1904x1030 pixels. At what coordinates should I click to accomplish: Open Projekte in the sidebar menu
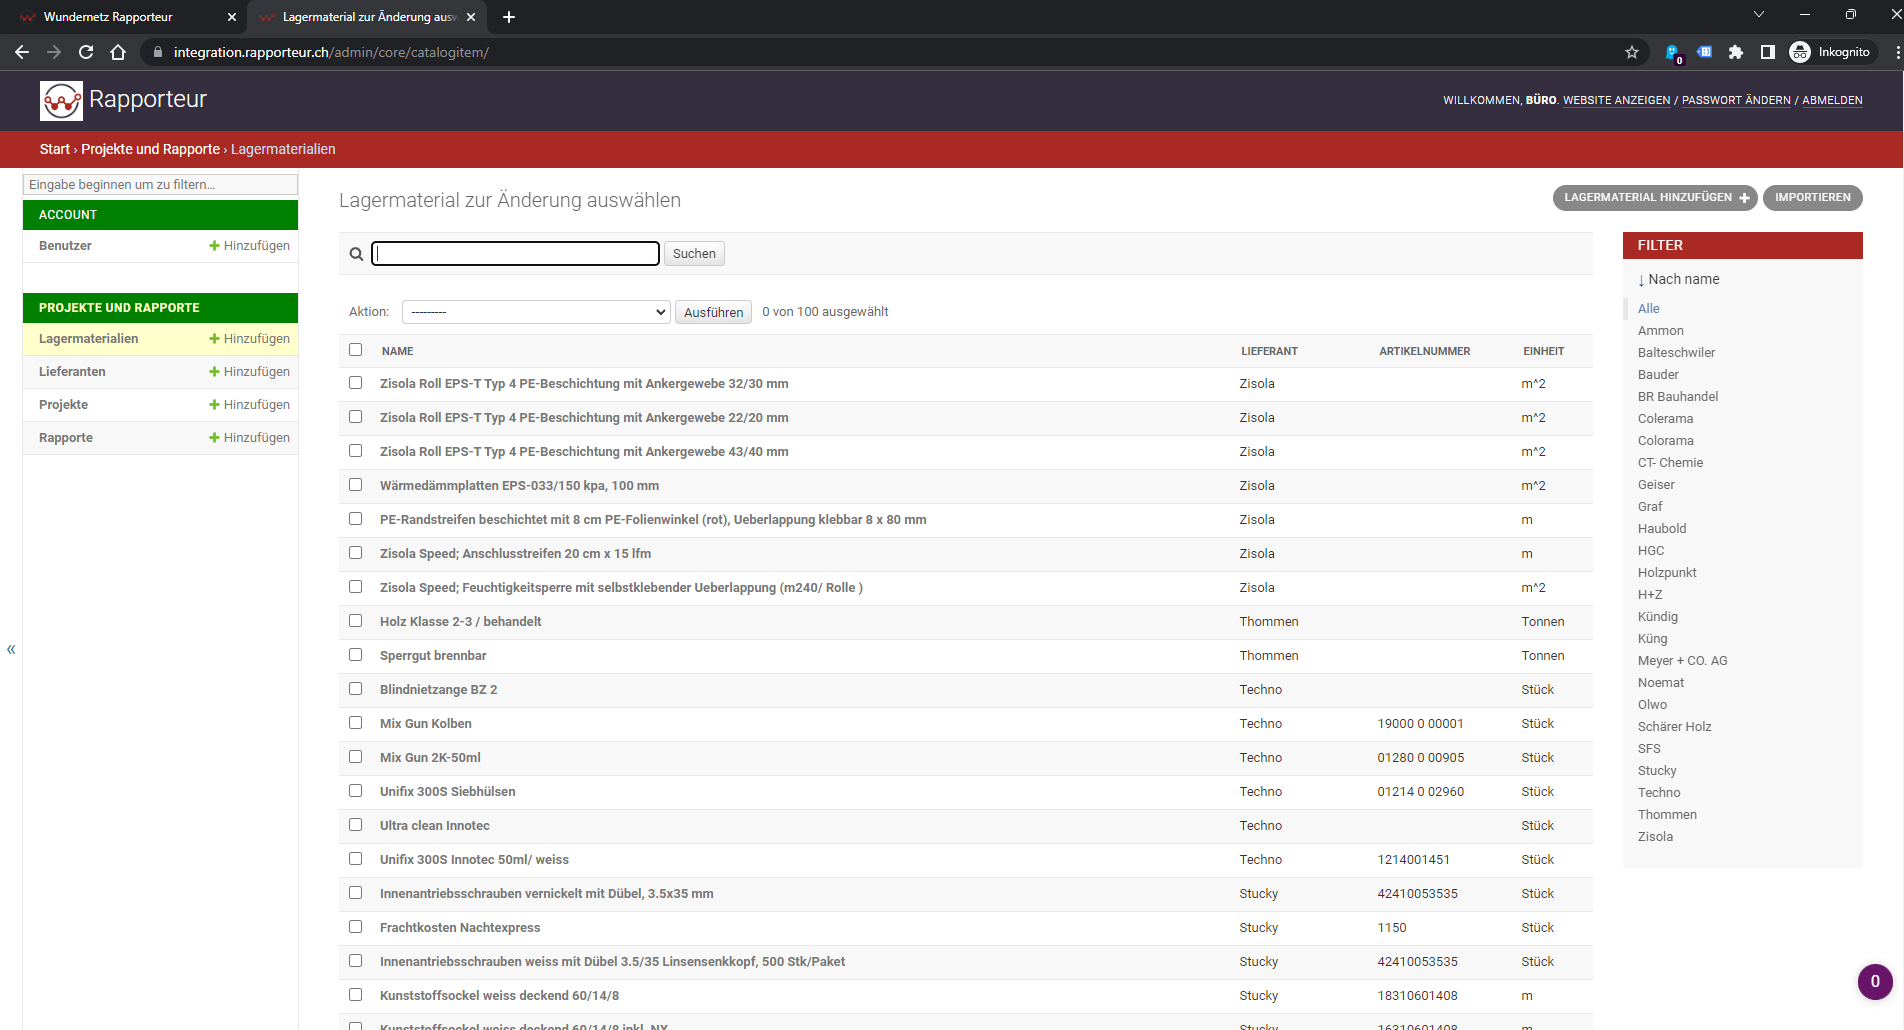pos(64,405)
